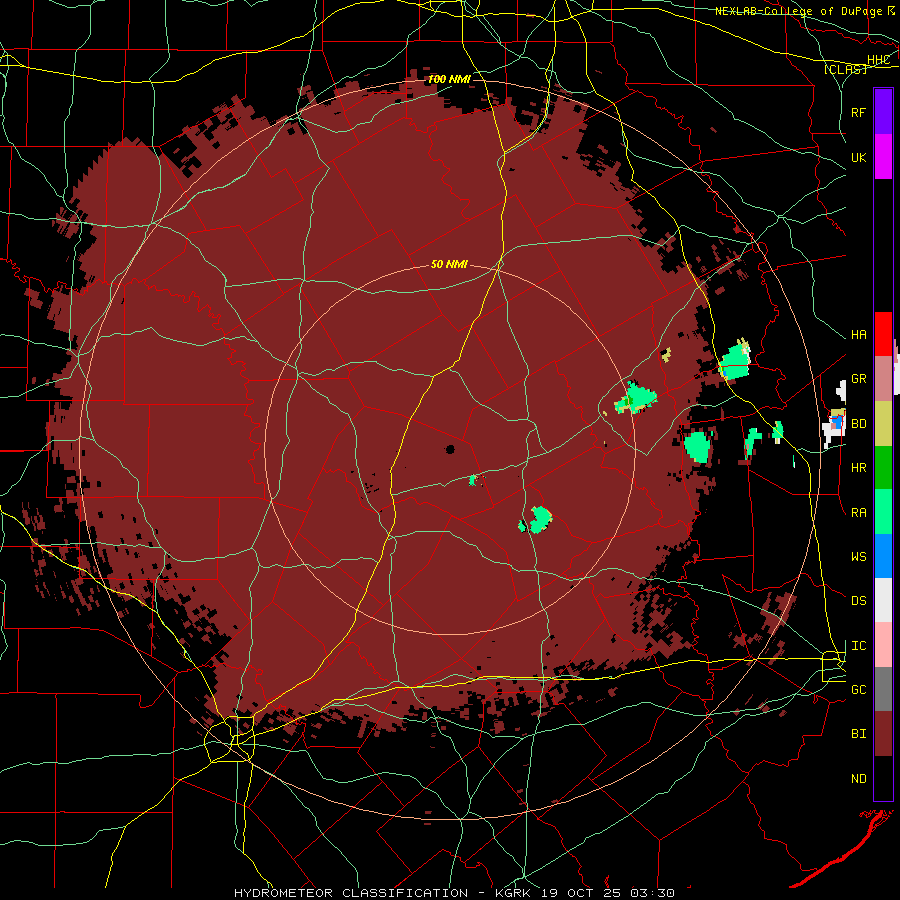
Task: Select the GR legend color block
Action: coord(883,378)
